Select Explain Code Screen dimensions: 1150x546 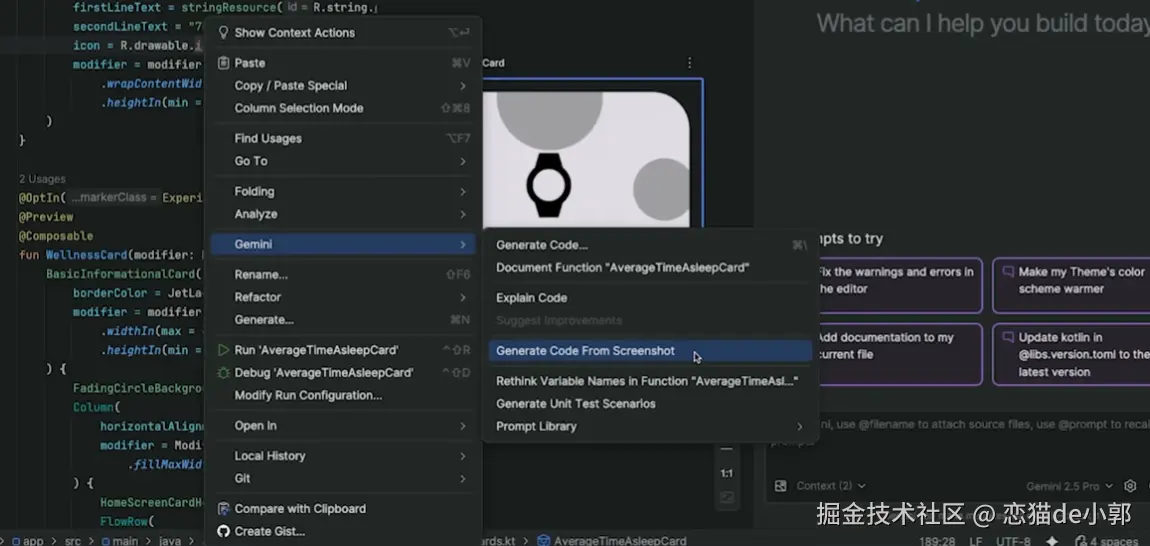651,298
